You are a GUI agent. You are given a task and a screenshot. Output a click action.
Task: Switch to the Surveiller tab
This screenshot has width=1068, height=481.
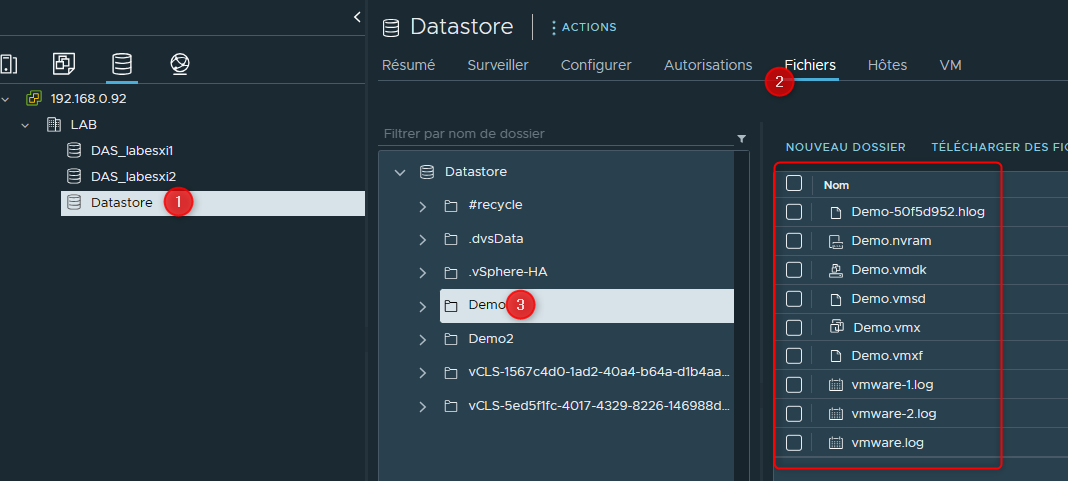click(498, 65)
